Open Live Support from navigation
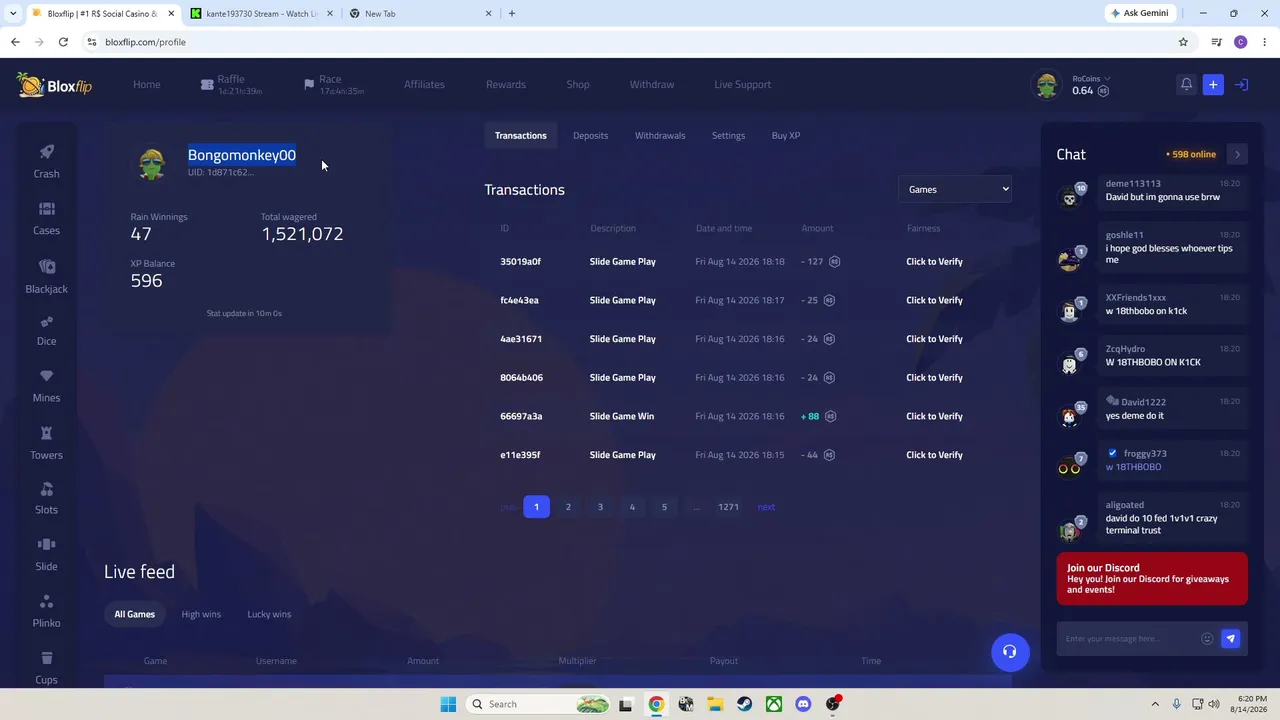Viewport: 1280px width, 720px height. 743,85
